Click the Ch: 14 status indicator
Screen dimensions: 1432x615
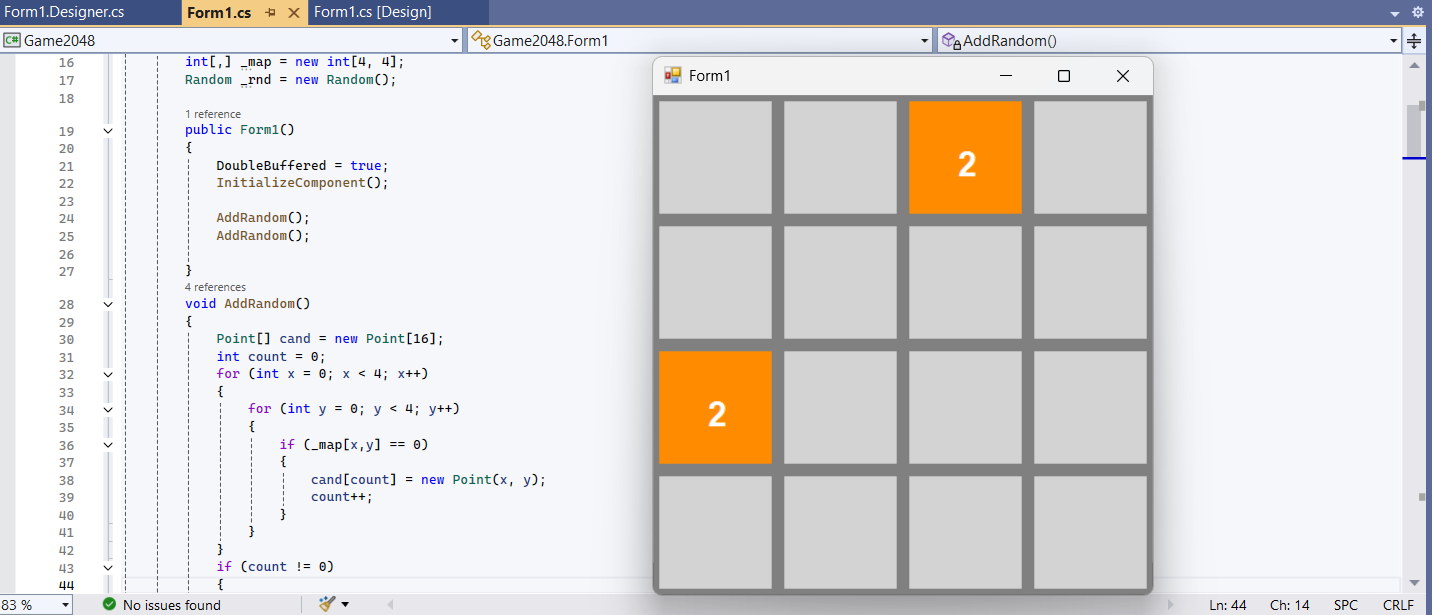coord(1290,604)
